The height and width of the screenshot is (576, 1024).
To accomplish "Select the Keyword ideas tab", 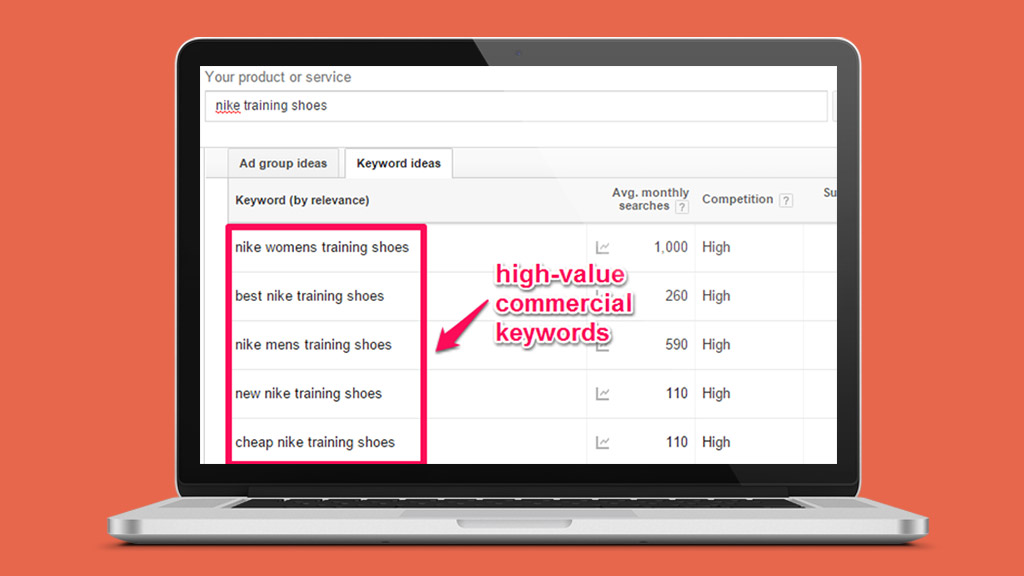I will point(398,163).
